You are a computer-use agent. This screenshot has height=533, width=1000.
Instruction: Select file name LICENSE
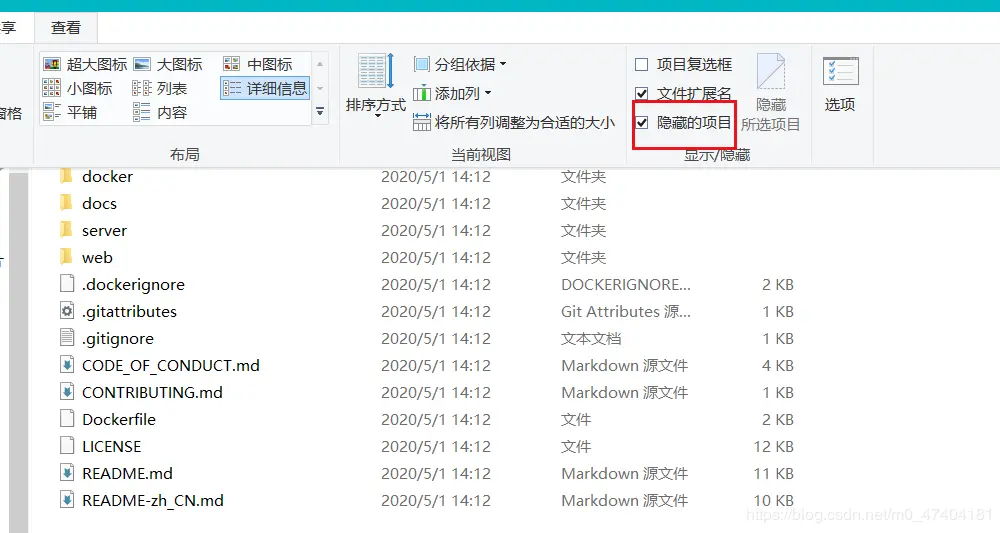point(112,446)
